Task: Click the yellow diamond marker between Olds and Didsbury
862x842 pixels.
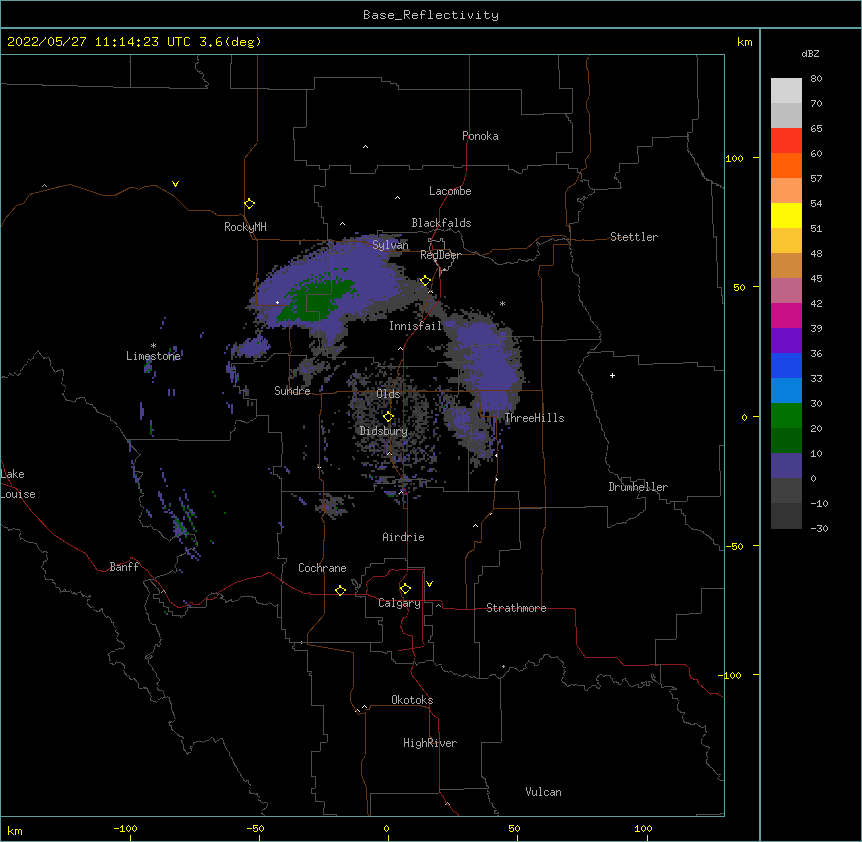Action: pyautogui.click(x=388, y=417)
